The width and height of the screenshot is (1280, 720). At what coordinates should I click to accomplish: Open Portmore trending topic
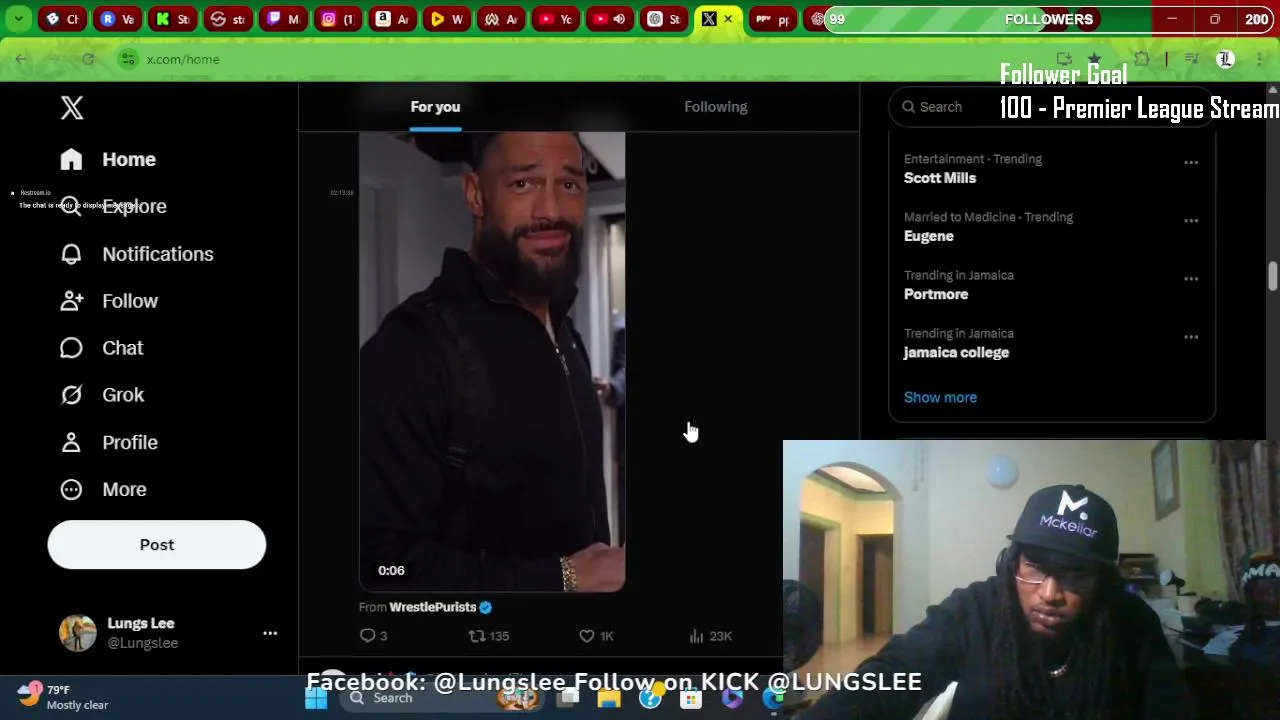(936, 294)
